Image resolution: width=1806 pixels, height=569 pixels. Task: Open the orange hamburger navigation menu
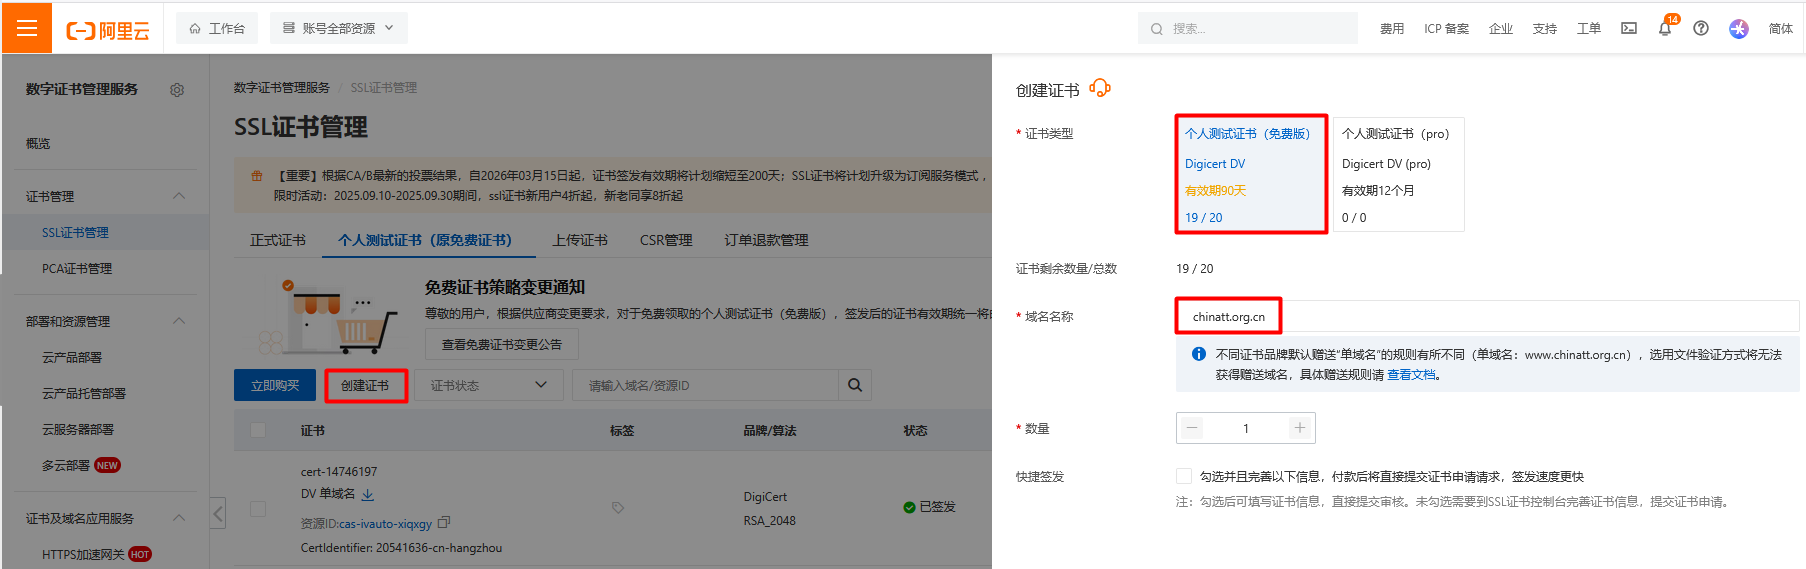click(x=27, y=28)
